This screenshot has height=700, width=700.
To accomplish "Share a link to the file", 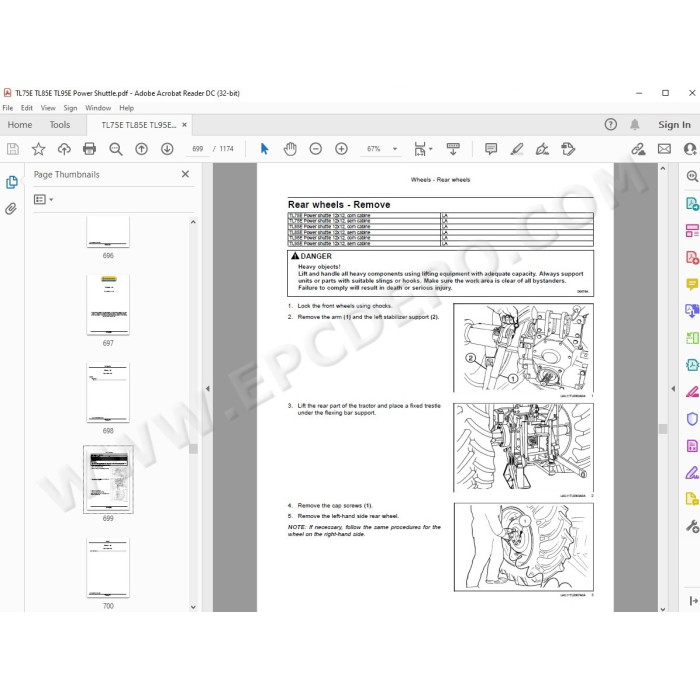I will click(638, 149).
